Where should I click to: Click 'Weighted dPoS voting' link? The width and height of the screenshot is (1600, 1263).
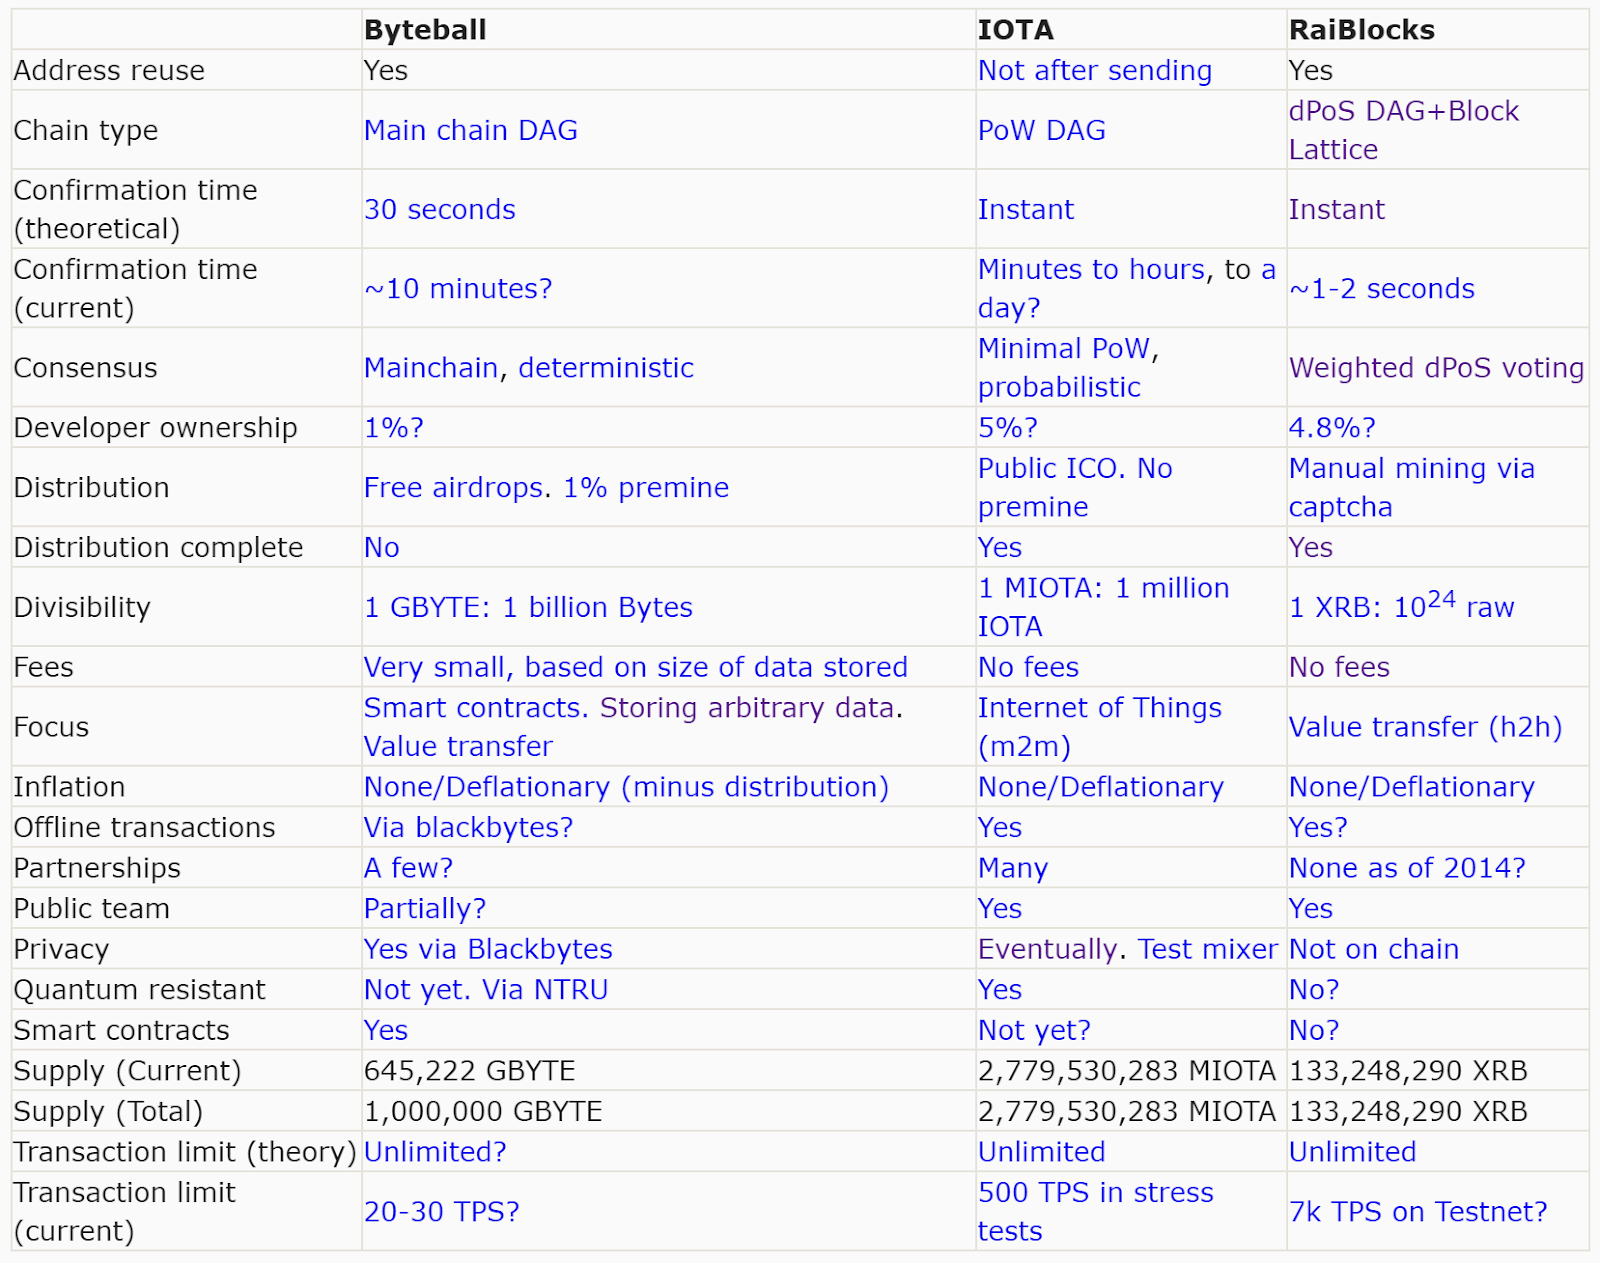coord(1436,368)
